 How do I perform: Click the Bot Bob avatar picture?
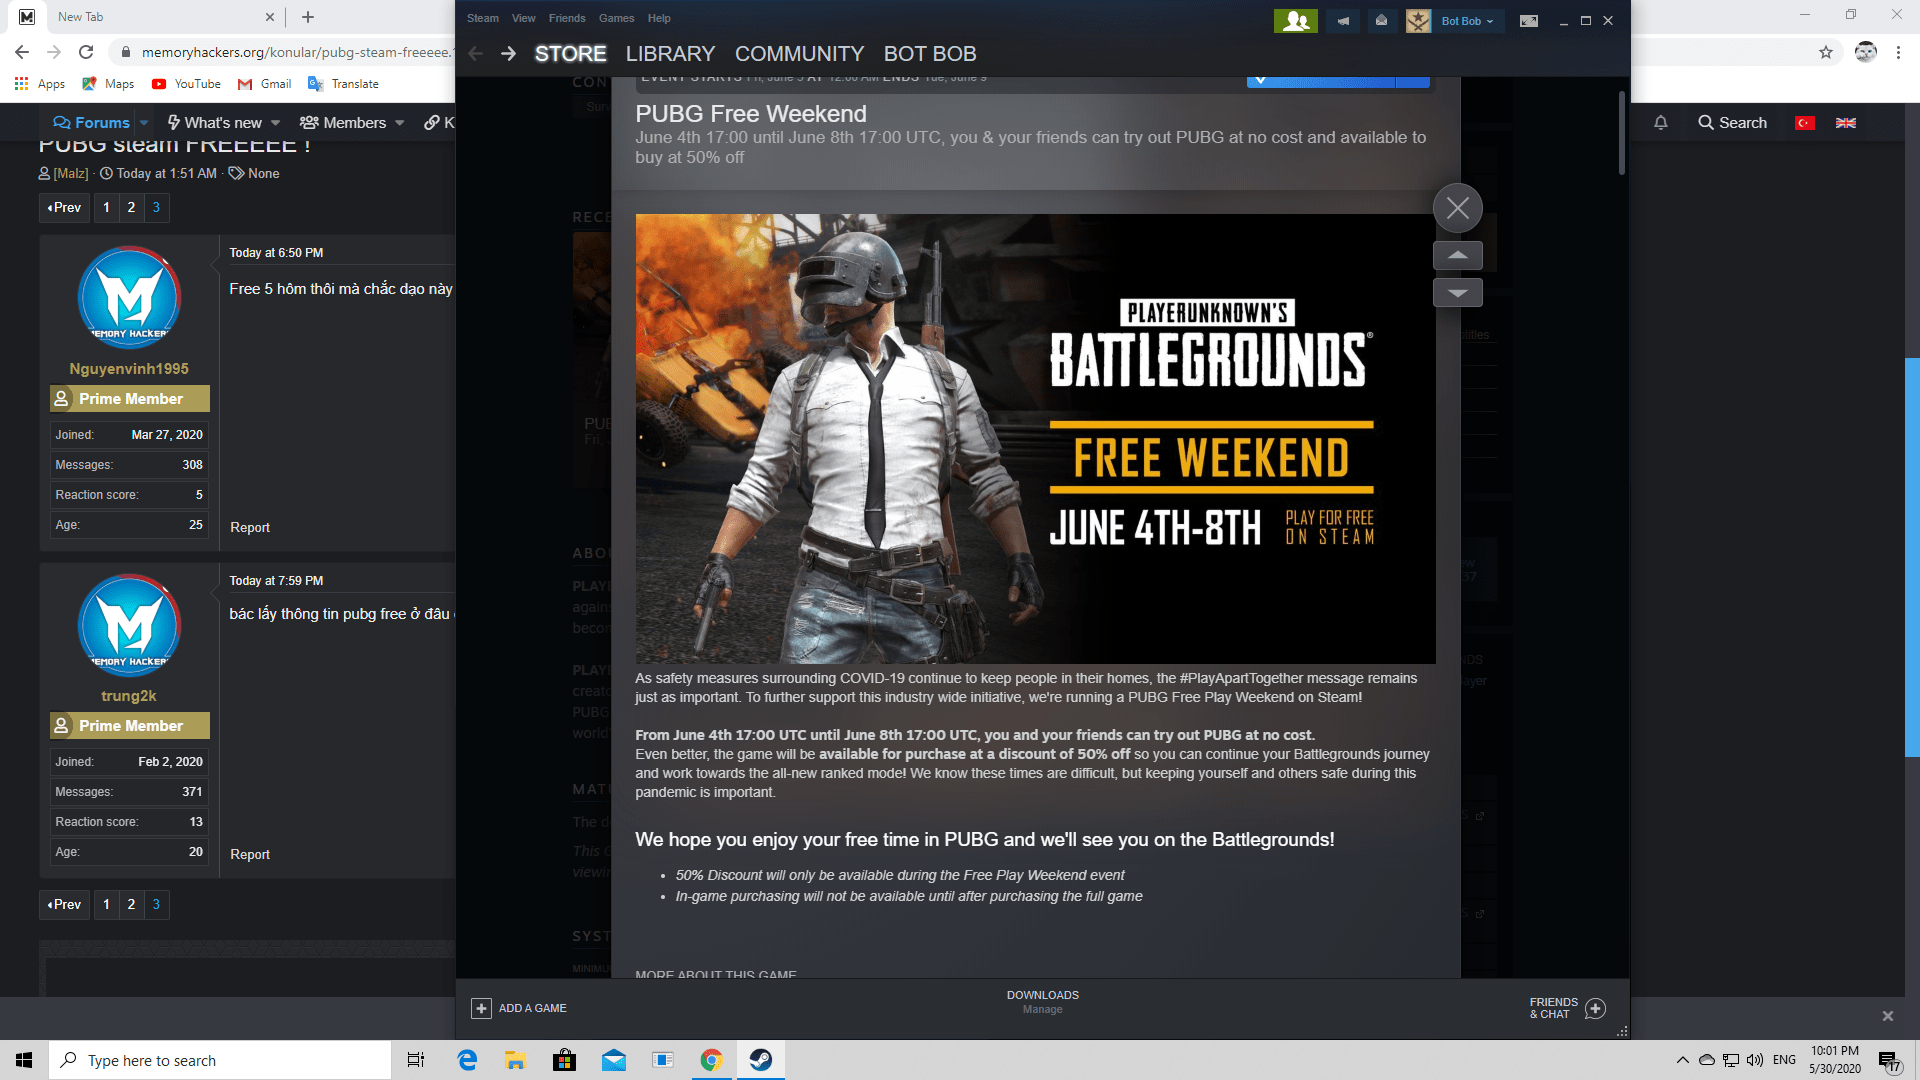[x=1418, y=21]
